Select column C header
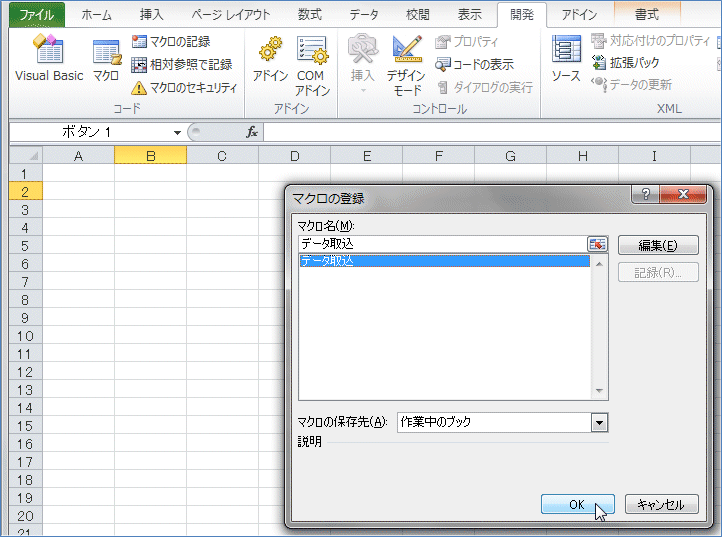This screenshot has height=537, width=722. (222, 156)
